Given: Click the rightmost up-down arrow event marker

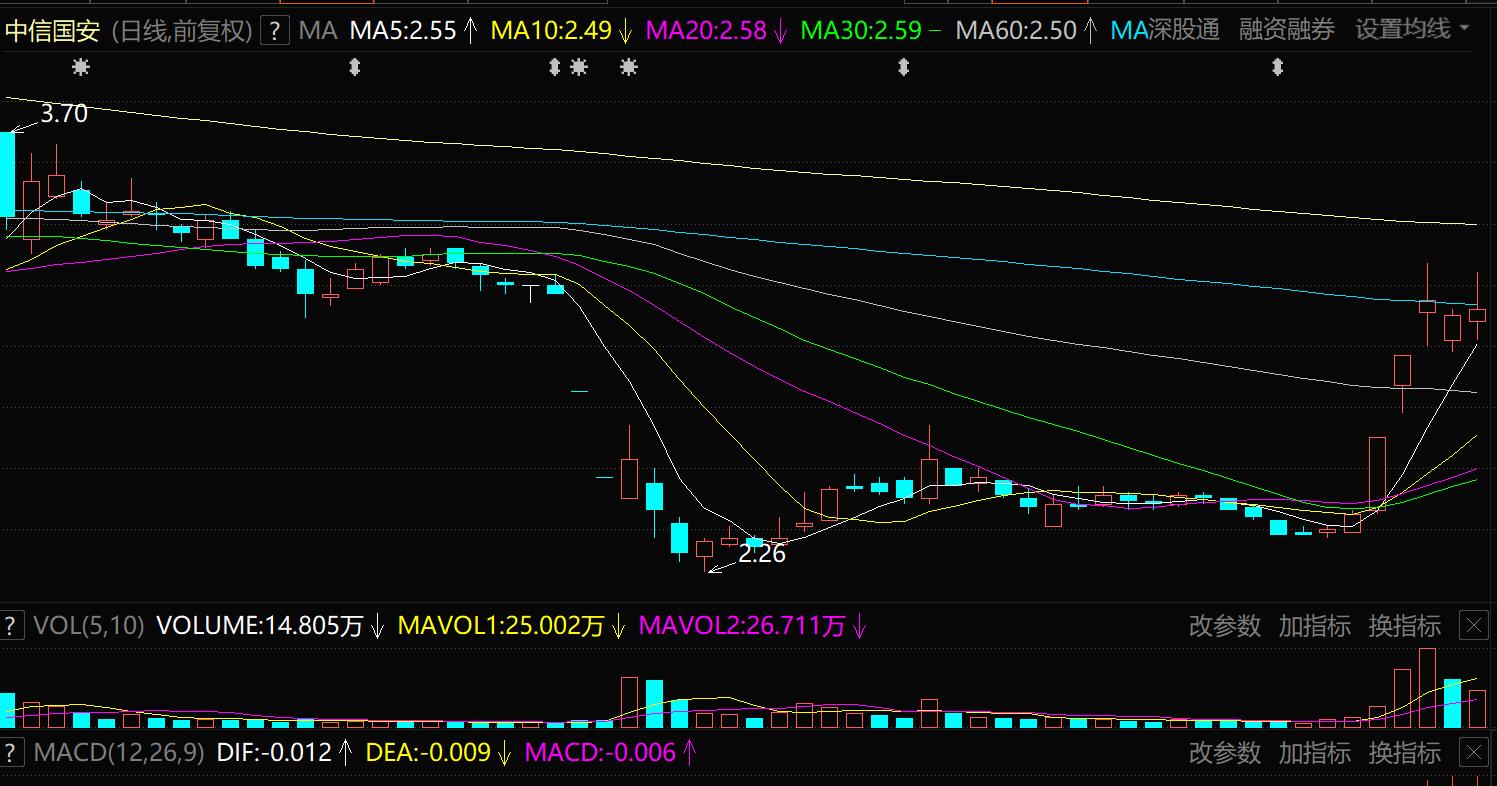Looking at the screenshot, I should pos(1277,67).
